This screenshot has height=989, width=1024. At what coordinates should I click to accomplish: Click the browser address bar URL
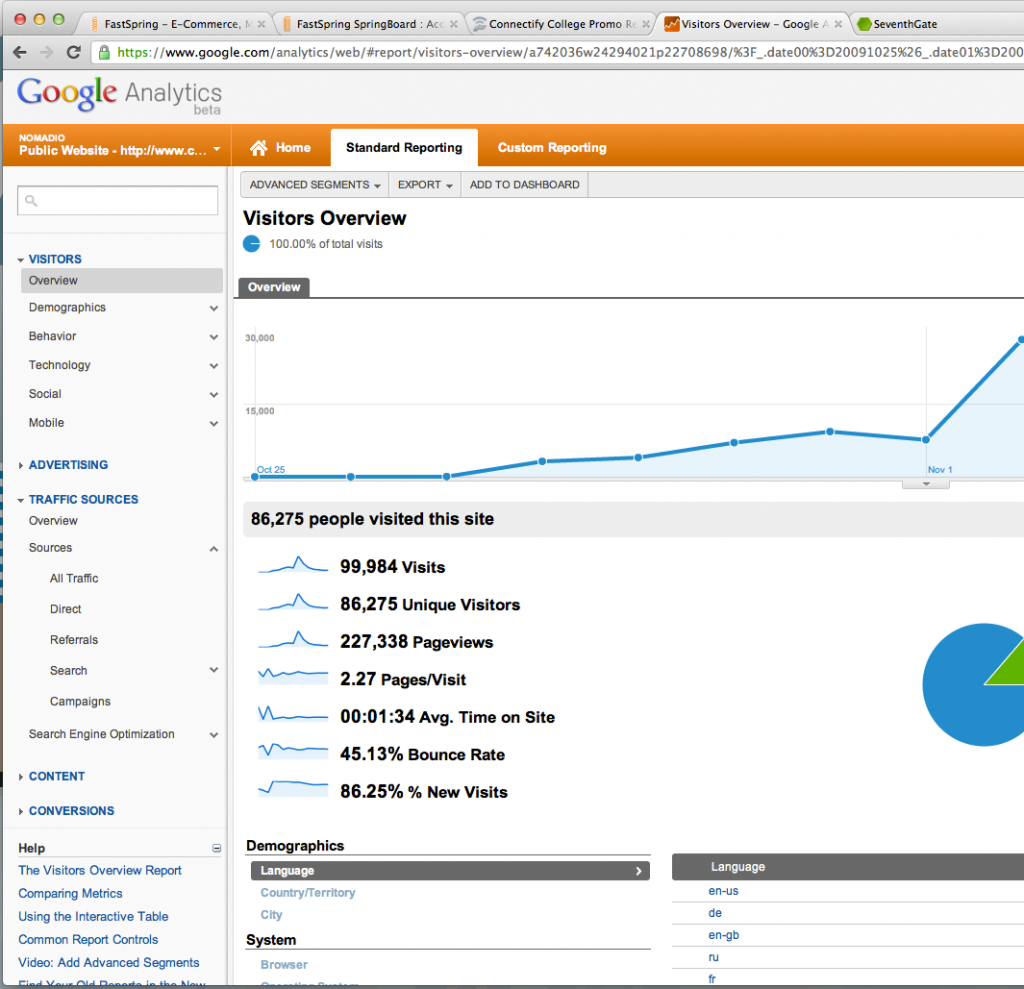569,52
